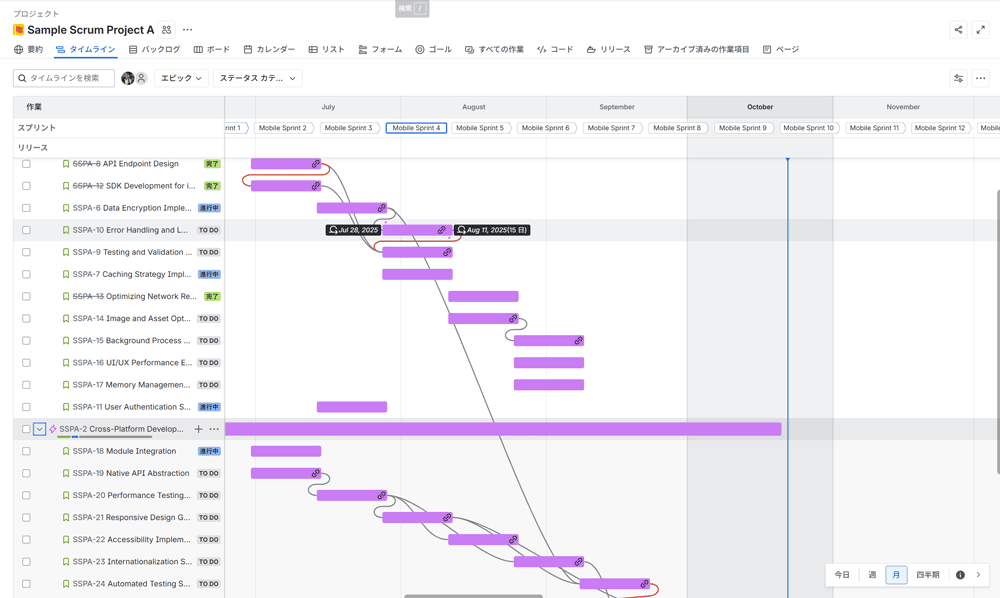This screenshot has width=1000, height=598.
Task: Click the timeline search field
Action: pyautogui.click(x=66, y=78)
